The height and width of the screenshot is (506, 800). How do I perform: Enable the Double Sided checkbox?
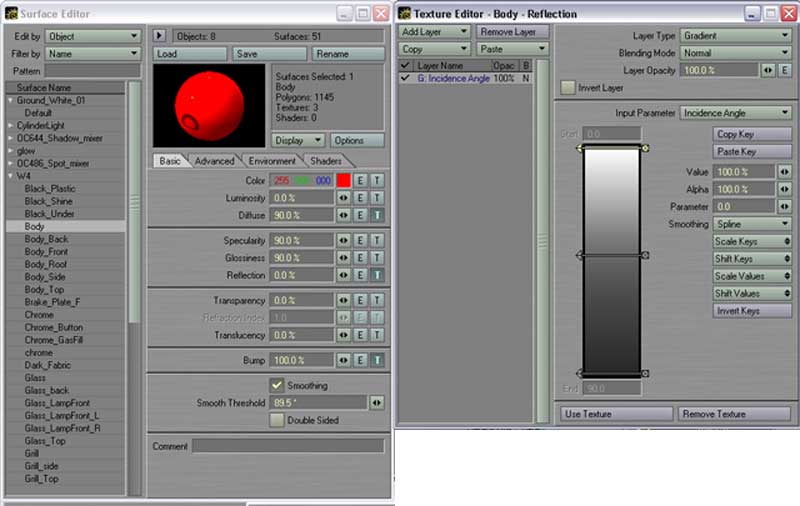point(277,420)
